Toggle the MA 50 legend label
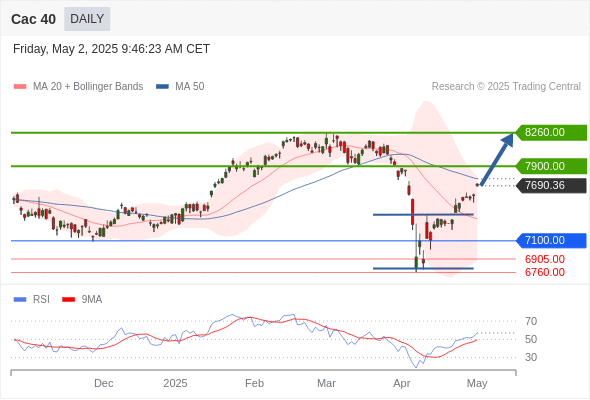 pyautogui.click(x=190, y=87)
